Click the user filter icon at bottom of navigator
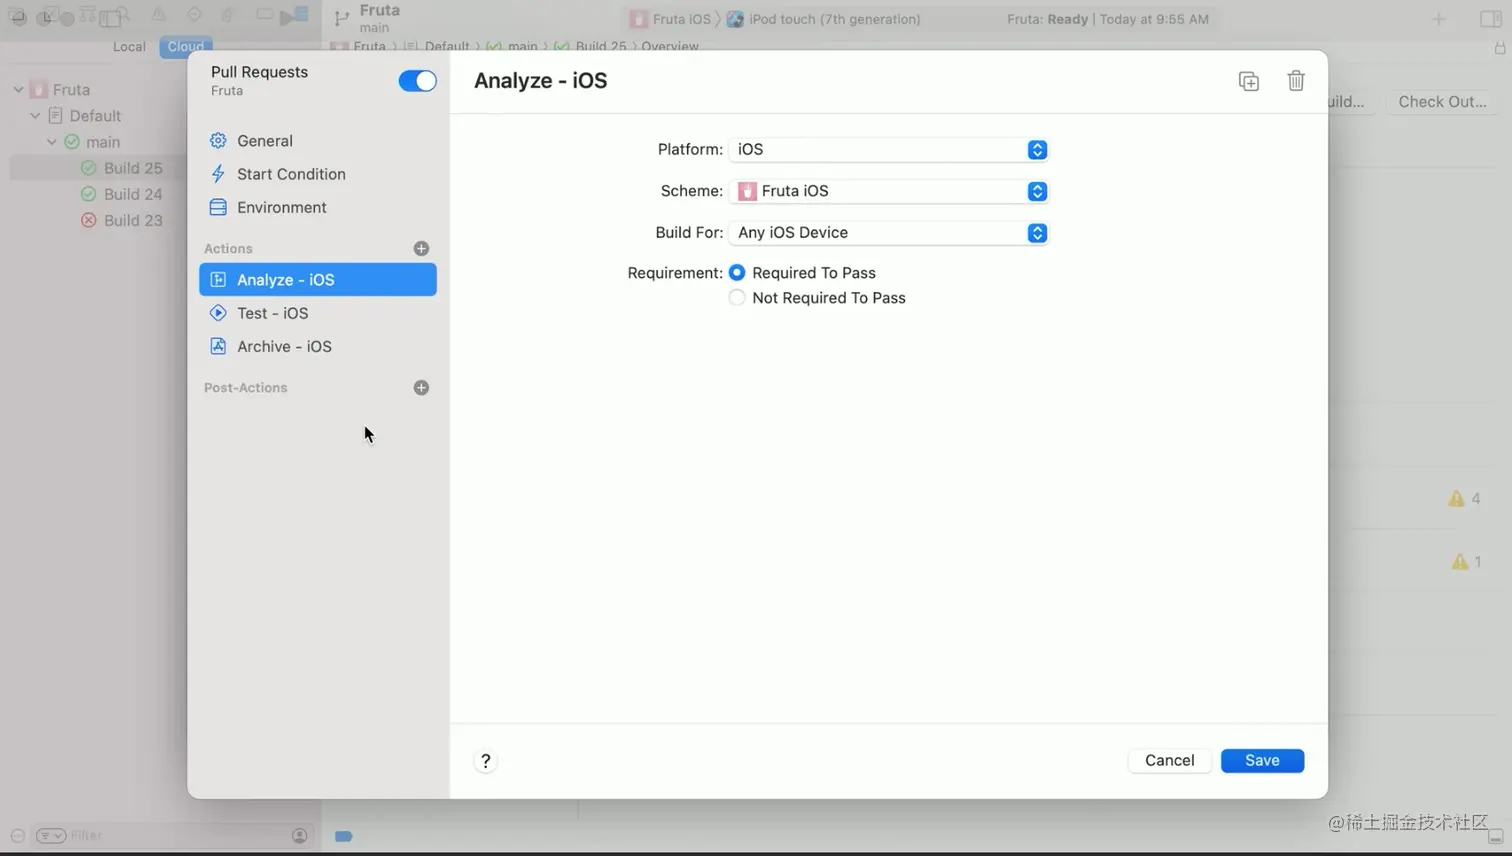This screenshot has width=1512, height=856. click(x=299, y=836)
